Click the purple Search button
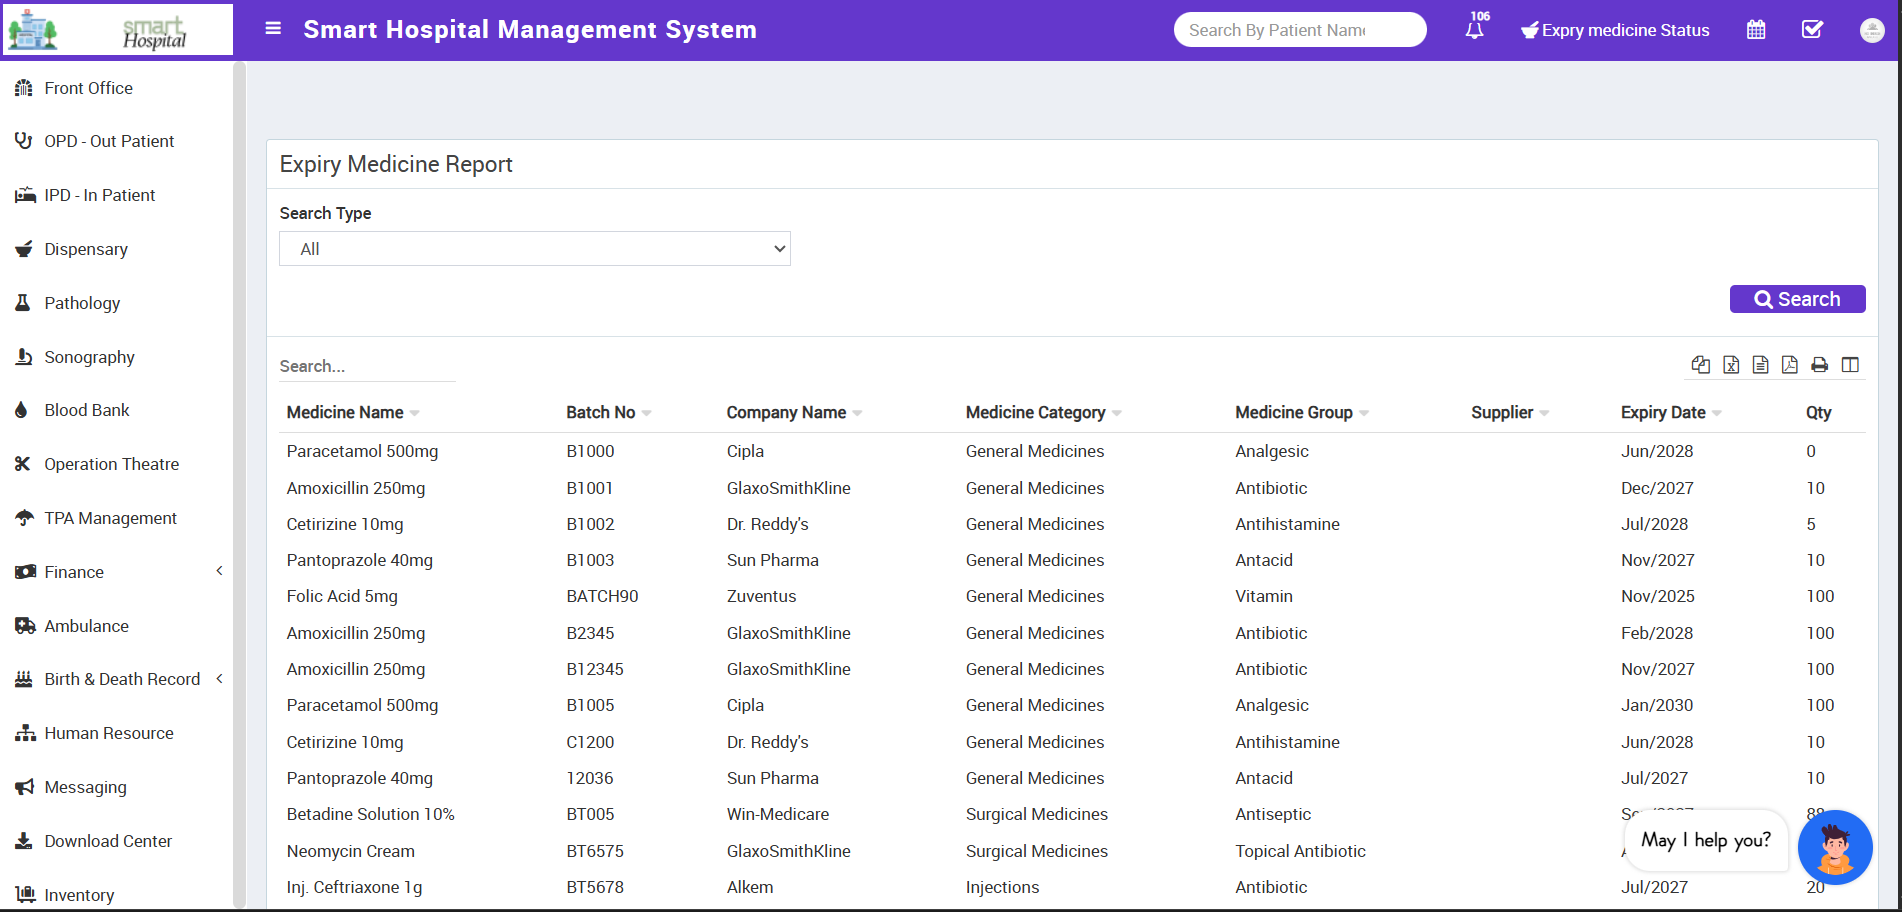The height and width of the screenshot is (912, 1902). [1797, 299]
